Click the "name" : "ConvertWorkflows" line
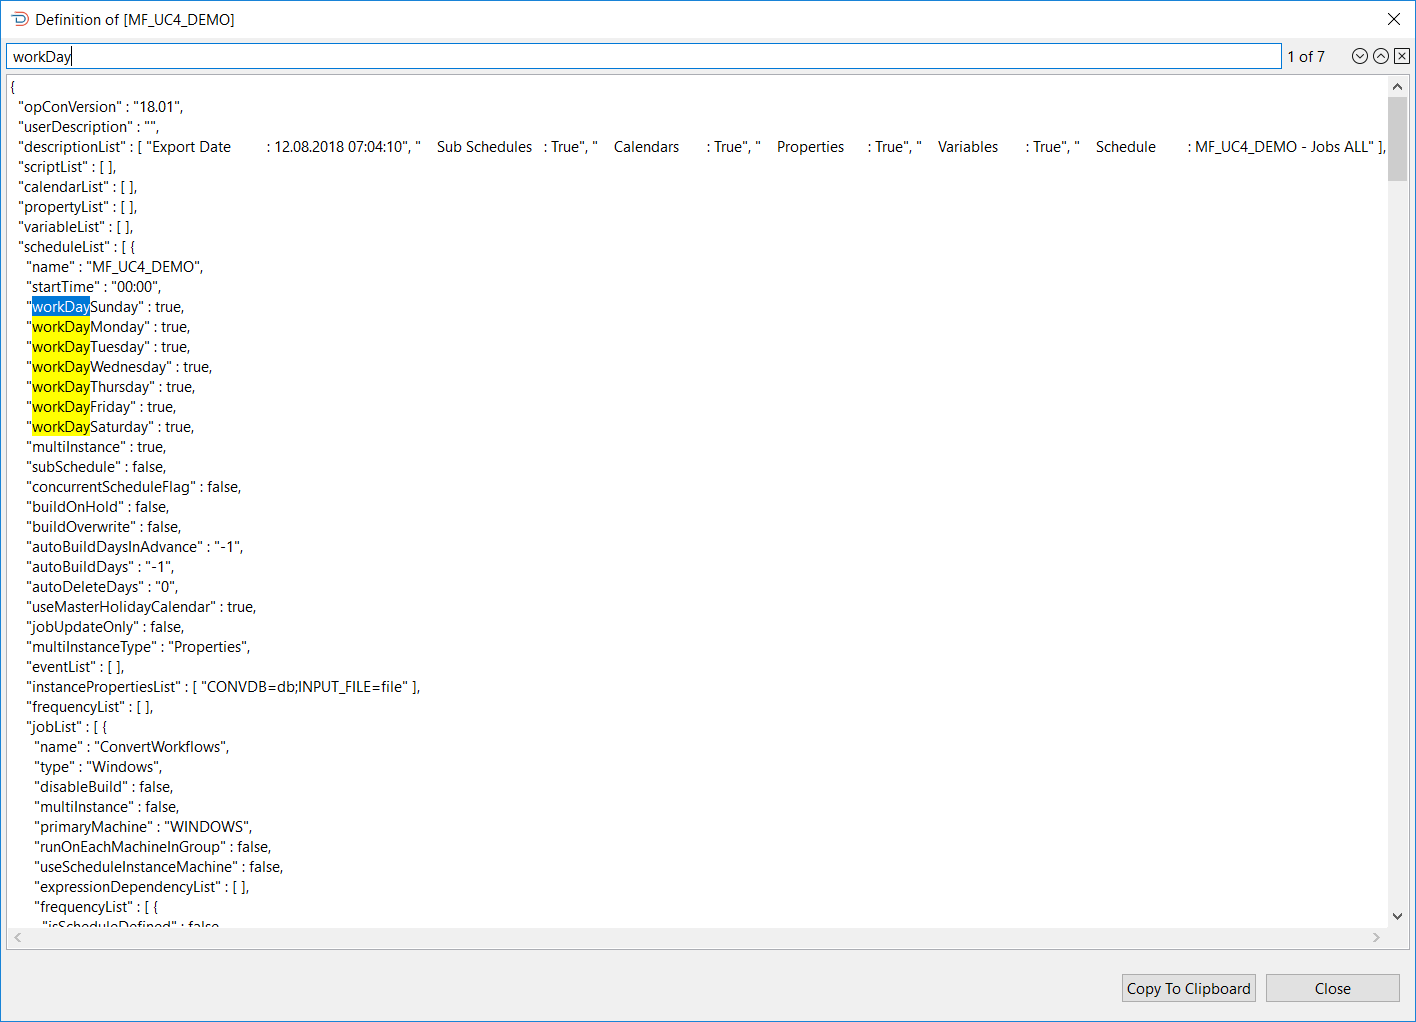This screenshot has width=1416, height=1022. pos(132,747)
